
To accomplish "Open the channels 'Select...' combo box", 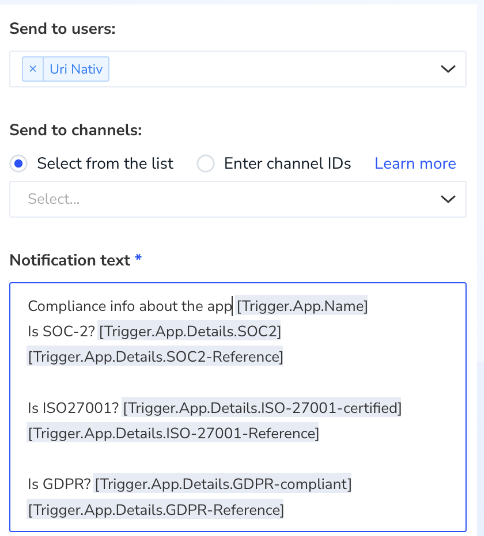I will [x=238, y=199].
